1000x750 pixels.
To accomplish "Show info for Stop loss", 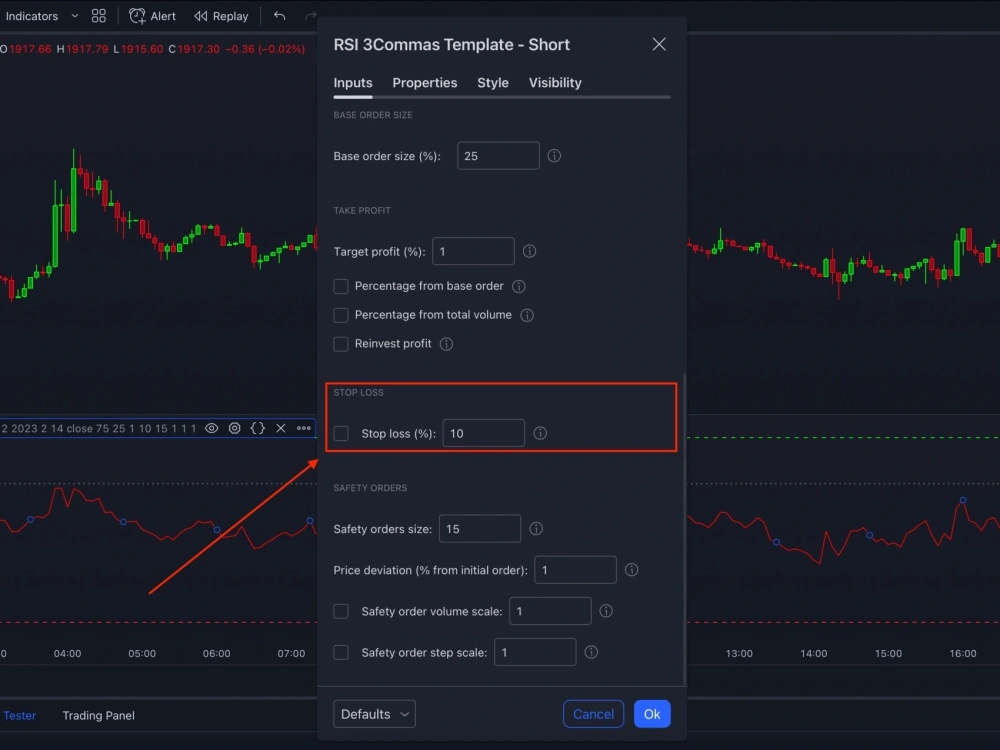I will (x=540, y=433).
